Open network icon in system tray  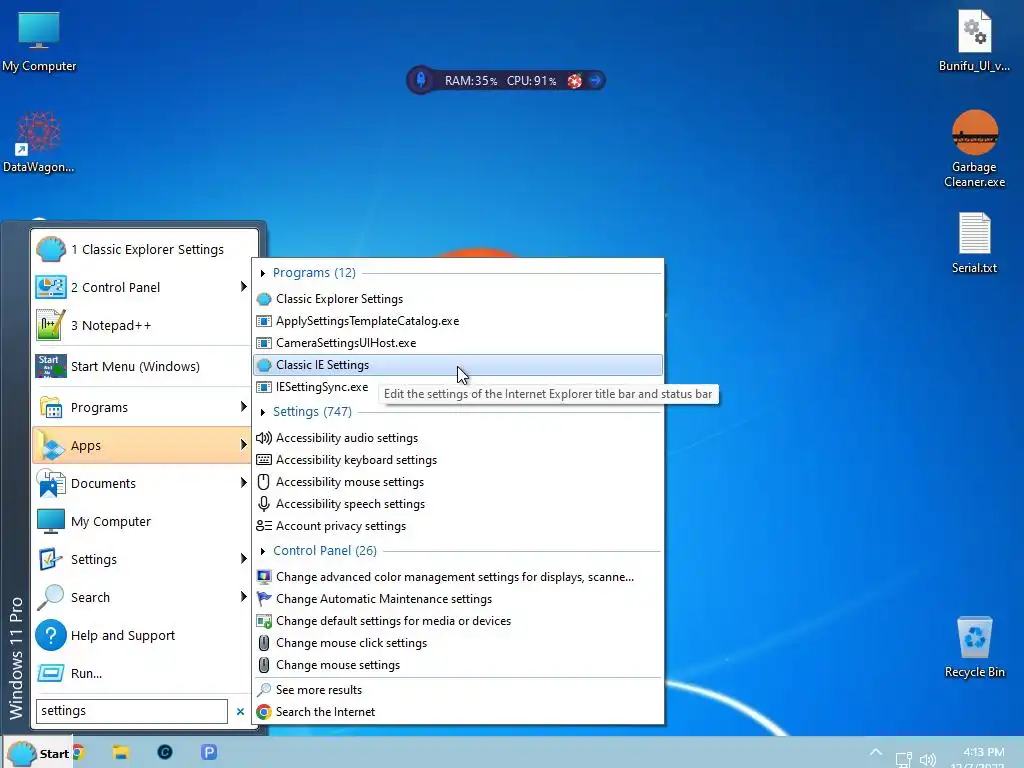pyautogui.click(x=903, y=760)
